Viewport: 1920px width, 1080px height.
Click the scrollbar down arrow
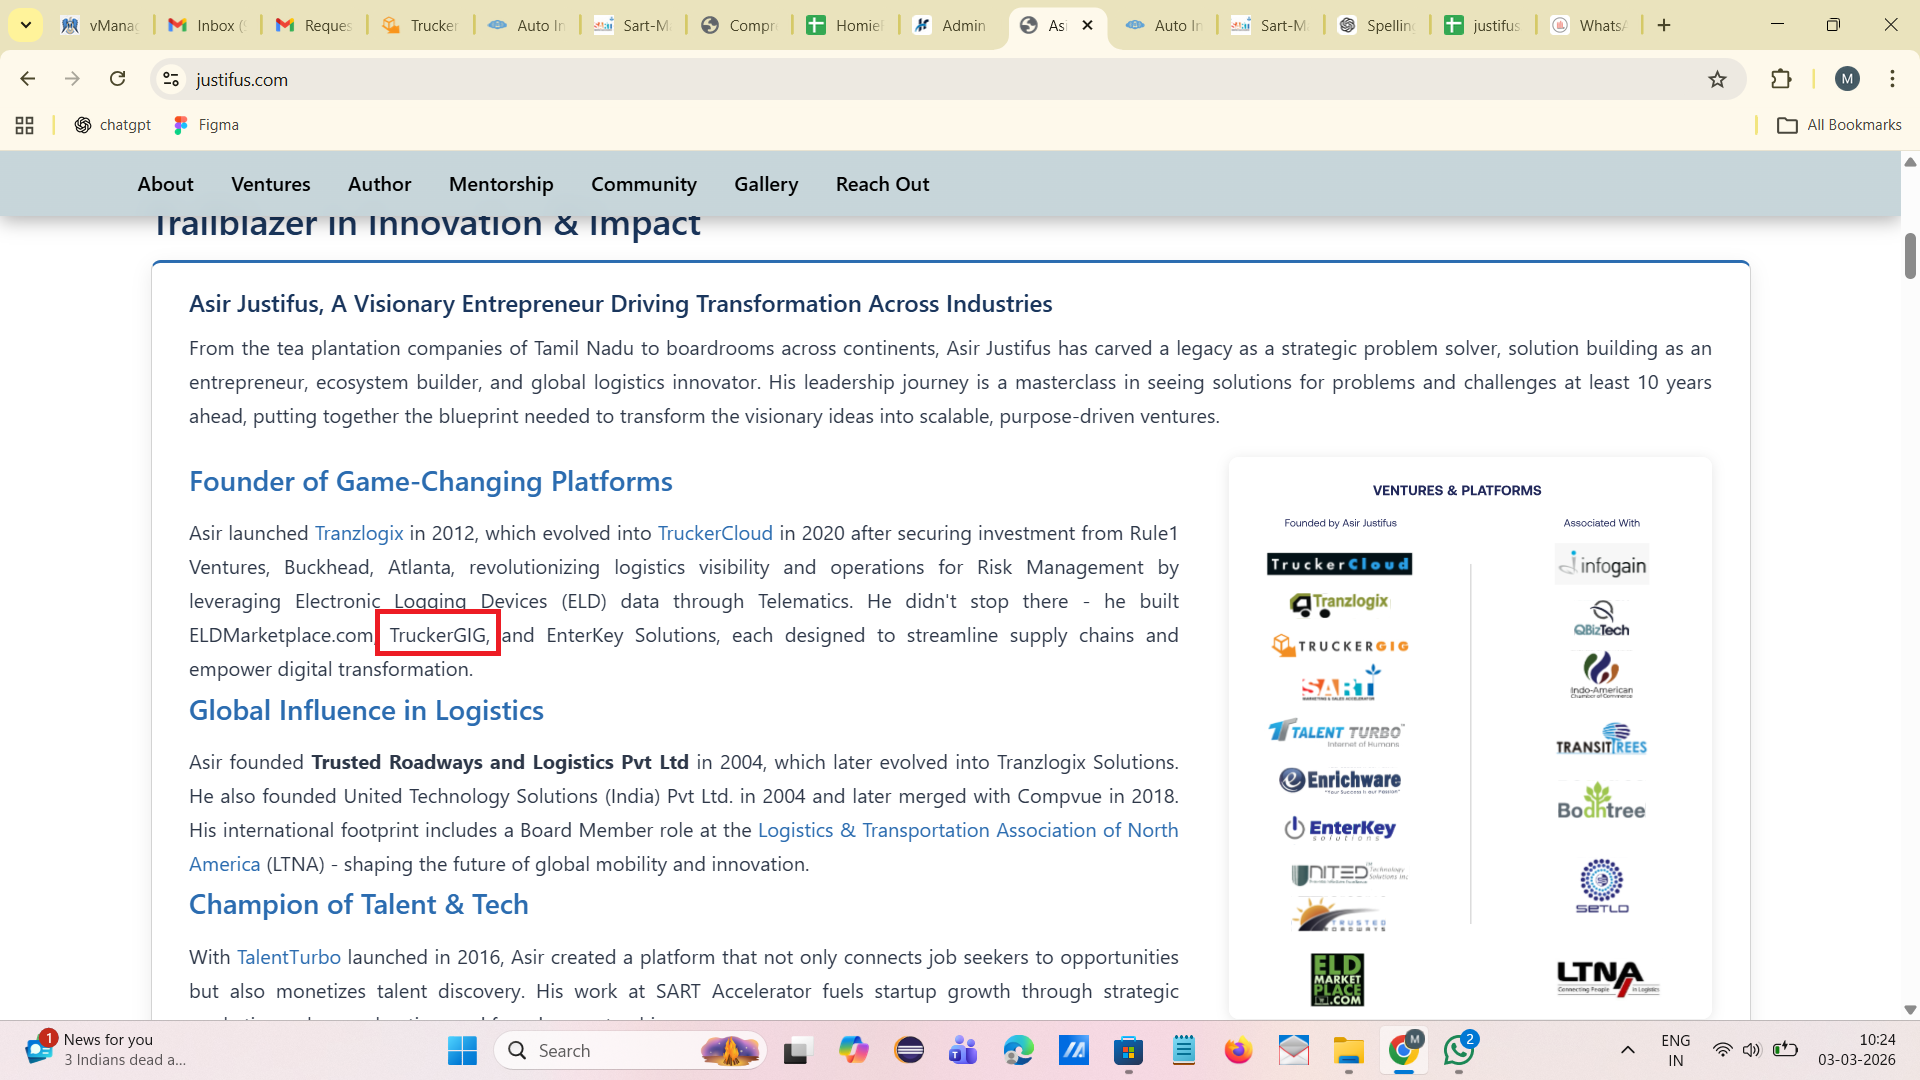tap(1910, 1010)
